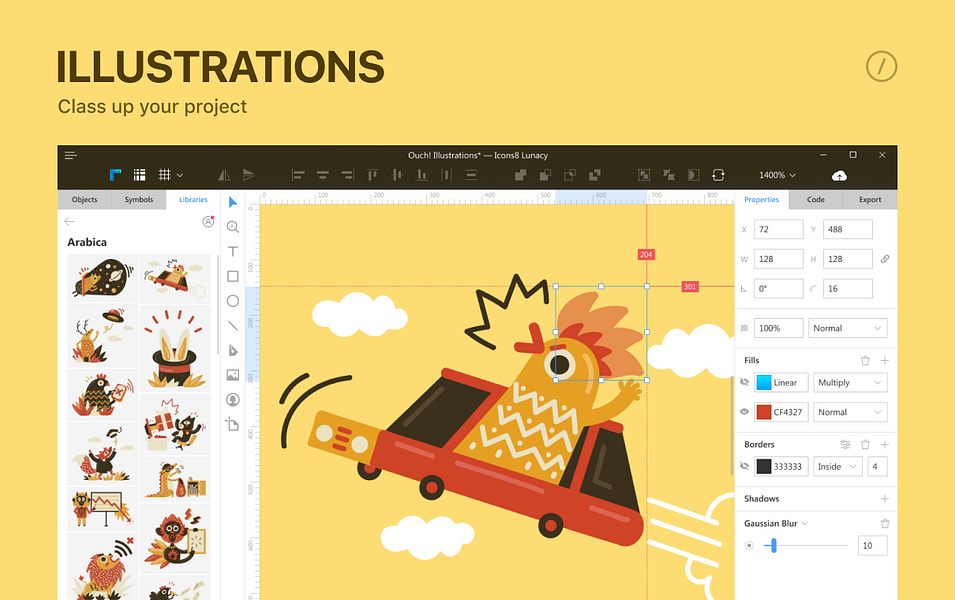Pick the Zoom tool
Screen dimensions: 955x600
pyautogui.click(x=232, y=227)
